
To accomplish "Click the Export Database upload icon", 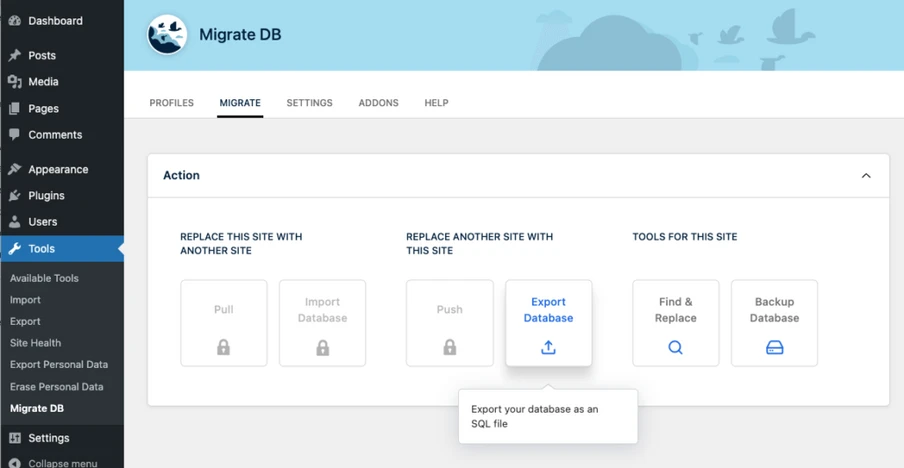I will pyautogui.click(x=548, y=347).
